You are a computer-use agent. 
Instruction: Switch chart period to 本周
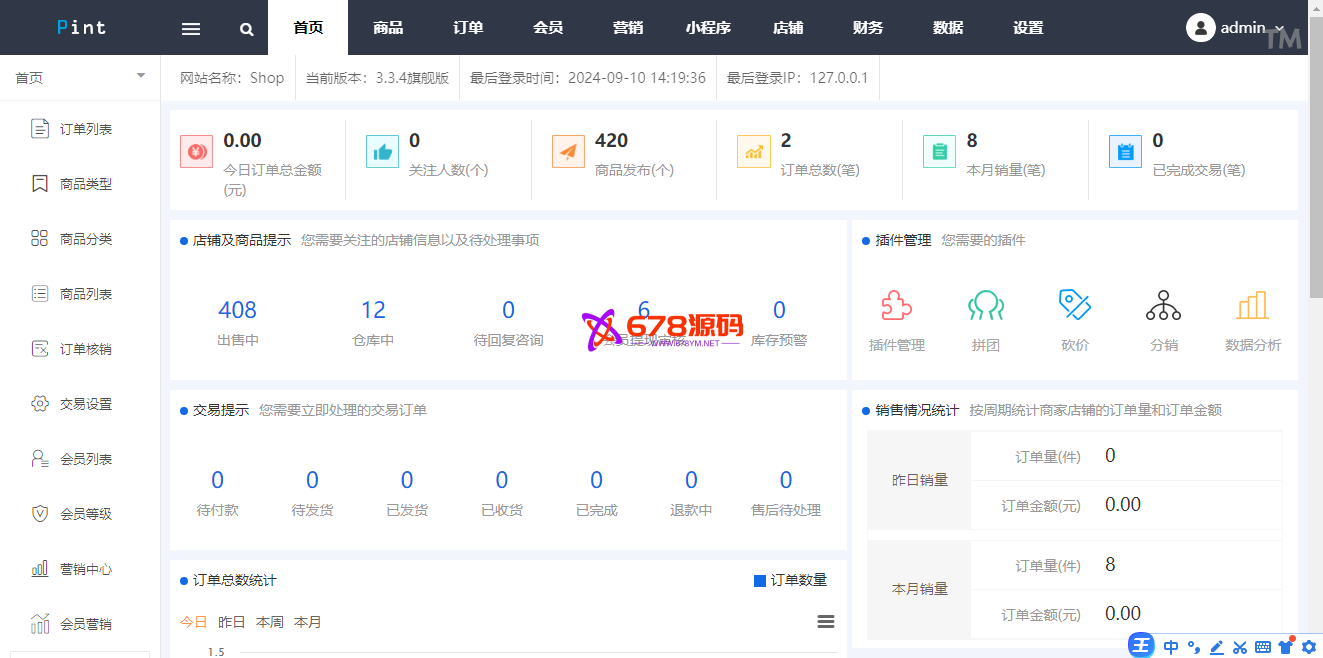[270, 622]
